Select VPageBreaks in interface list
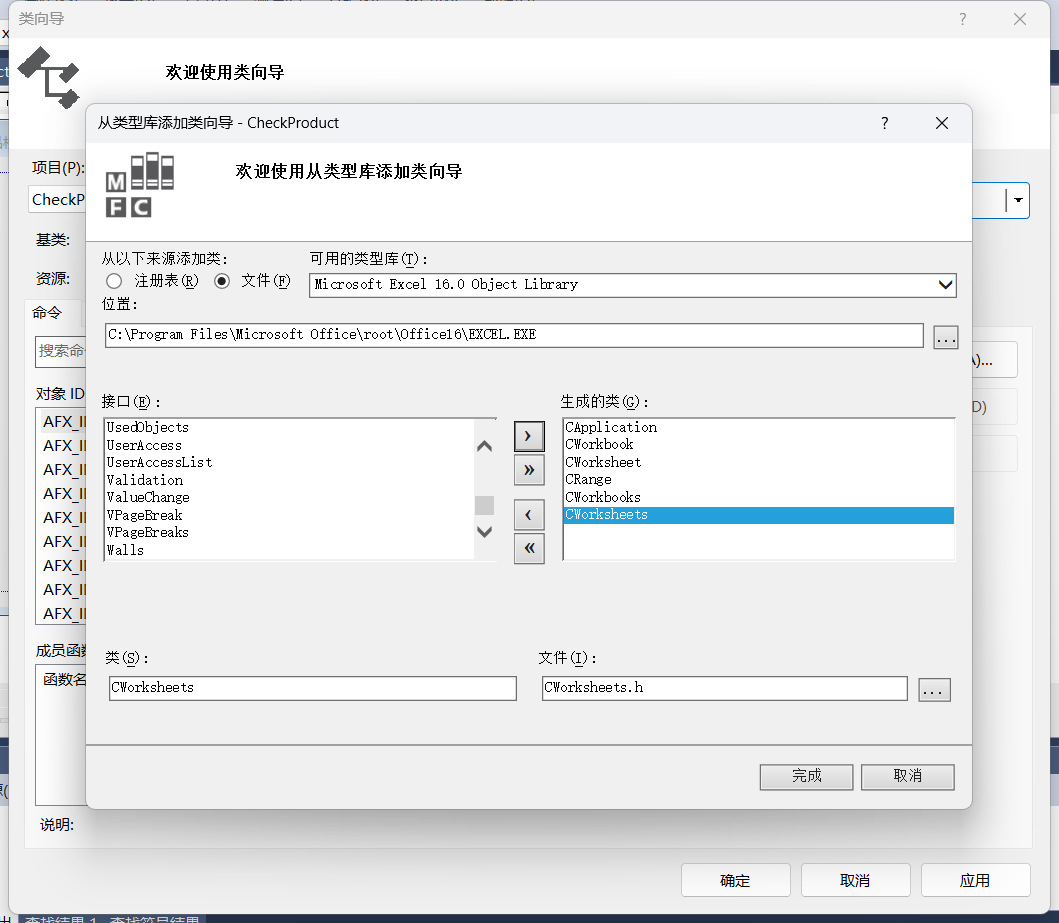 (x=290, y=533)
